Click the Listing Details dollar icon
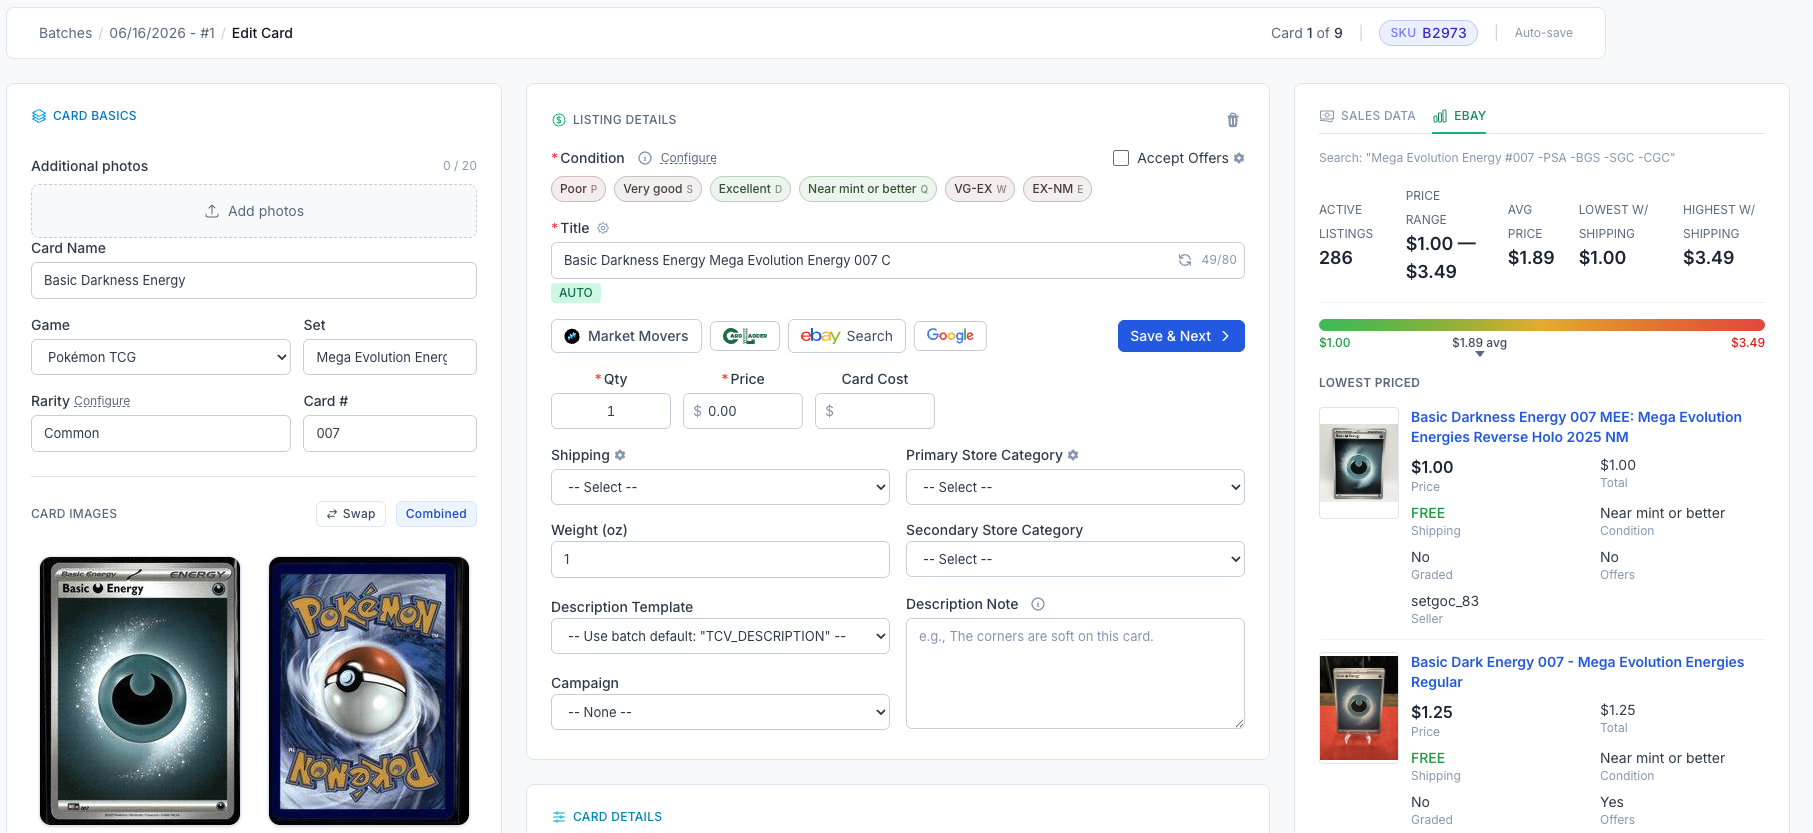 pos(559,120)
